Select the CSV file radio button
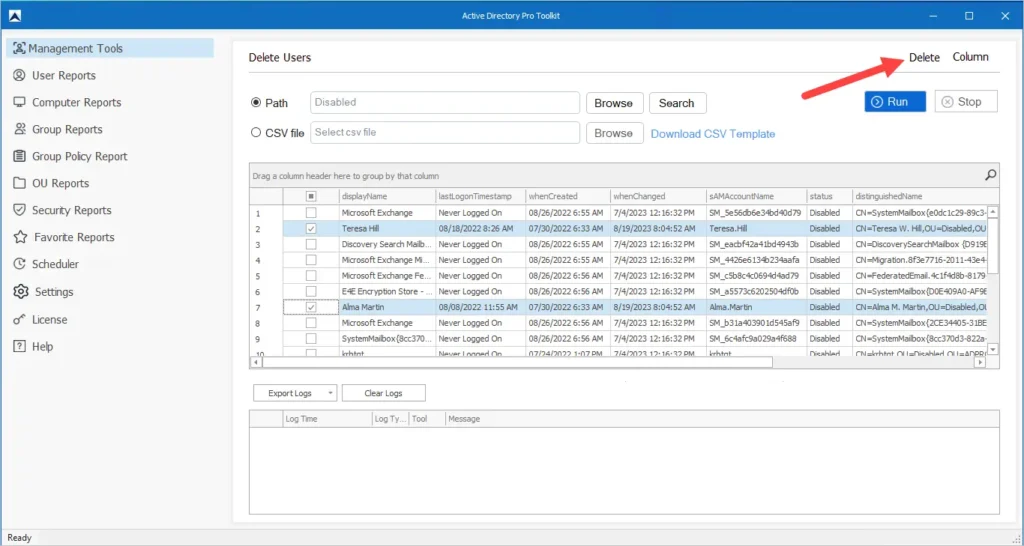This screenshot has height=546, width=1024. (256, 133)
